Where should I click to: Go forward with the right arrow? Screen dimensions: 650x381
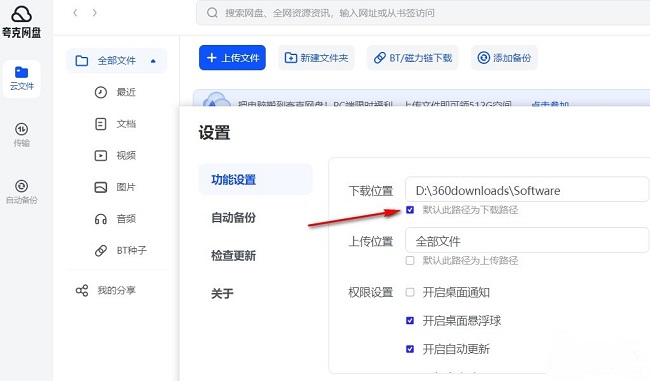pos(95,13)
